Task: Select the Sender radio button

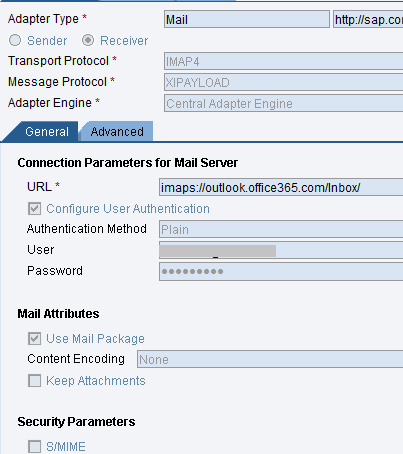Action: click(x=15, y=40)
